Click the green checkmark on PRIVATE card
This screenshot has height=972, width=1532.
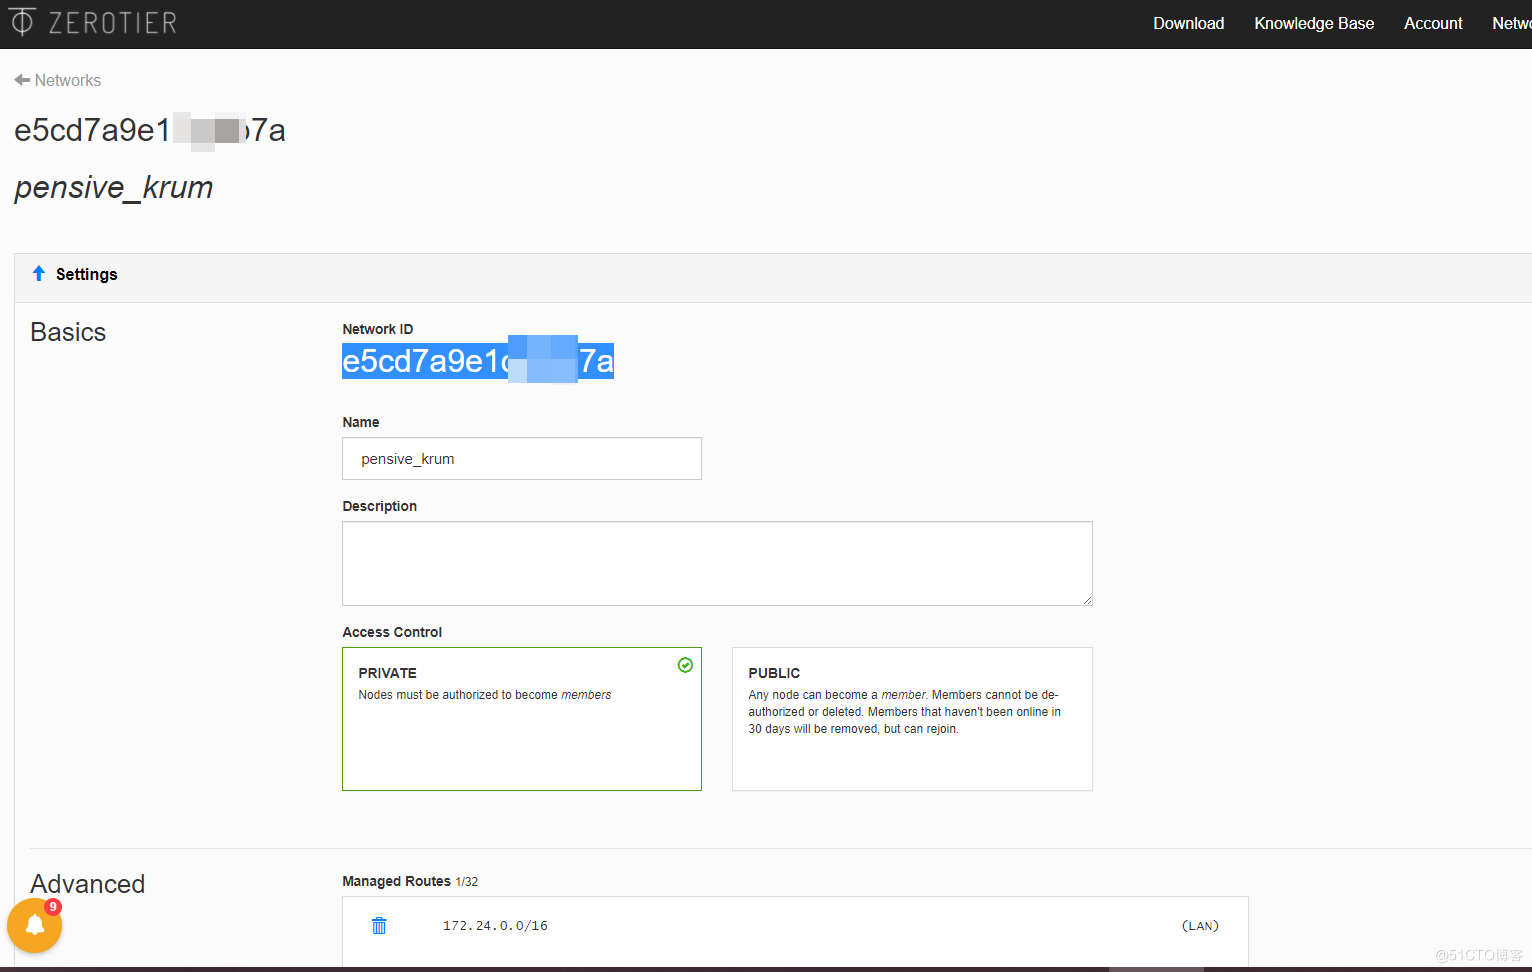(685, 665)
